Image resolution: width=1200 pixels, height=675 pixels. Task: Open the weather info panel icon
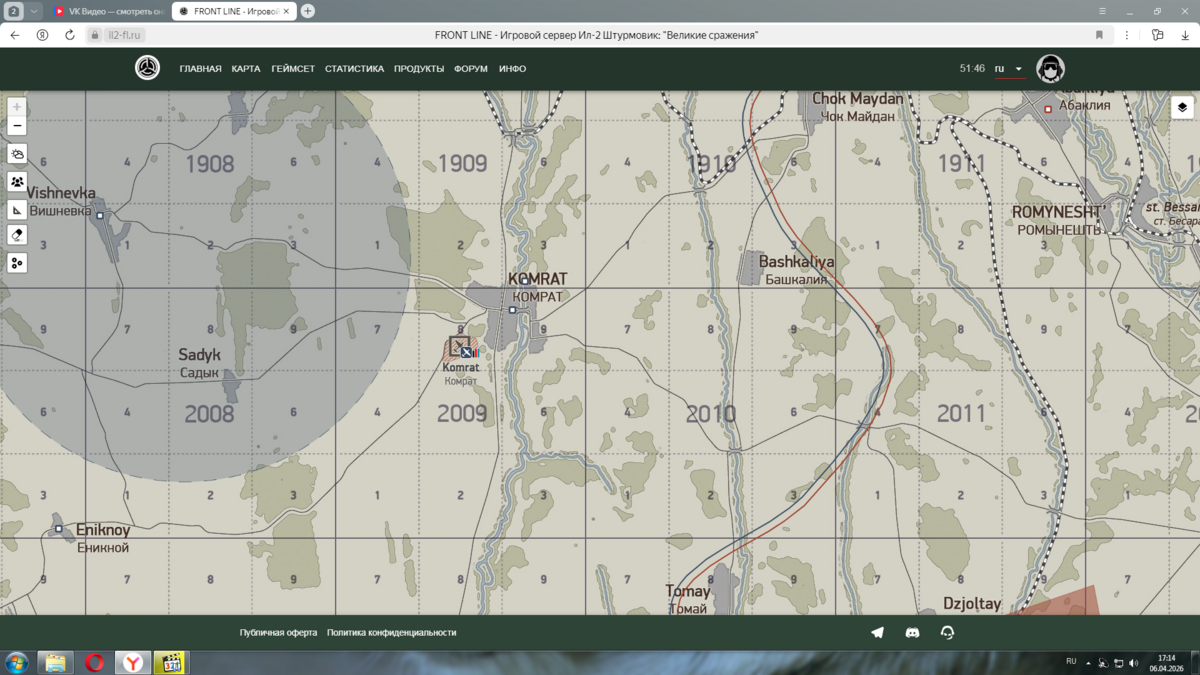click(x=17, y=154)
